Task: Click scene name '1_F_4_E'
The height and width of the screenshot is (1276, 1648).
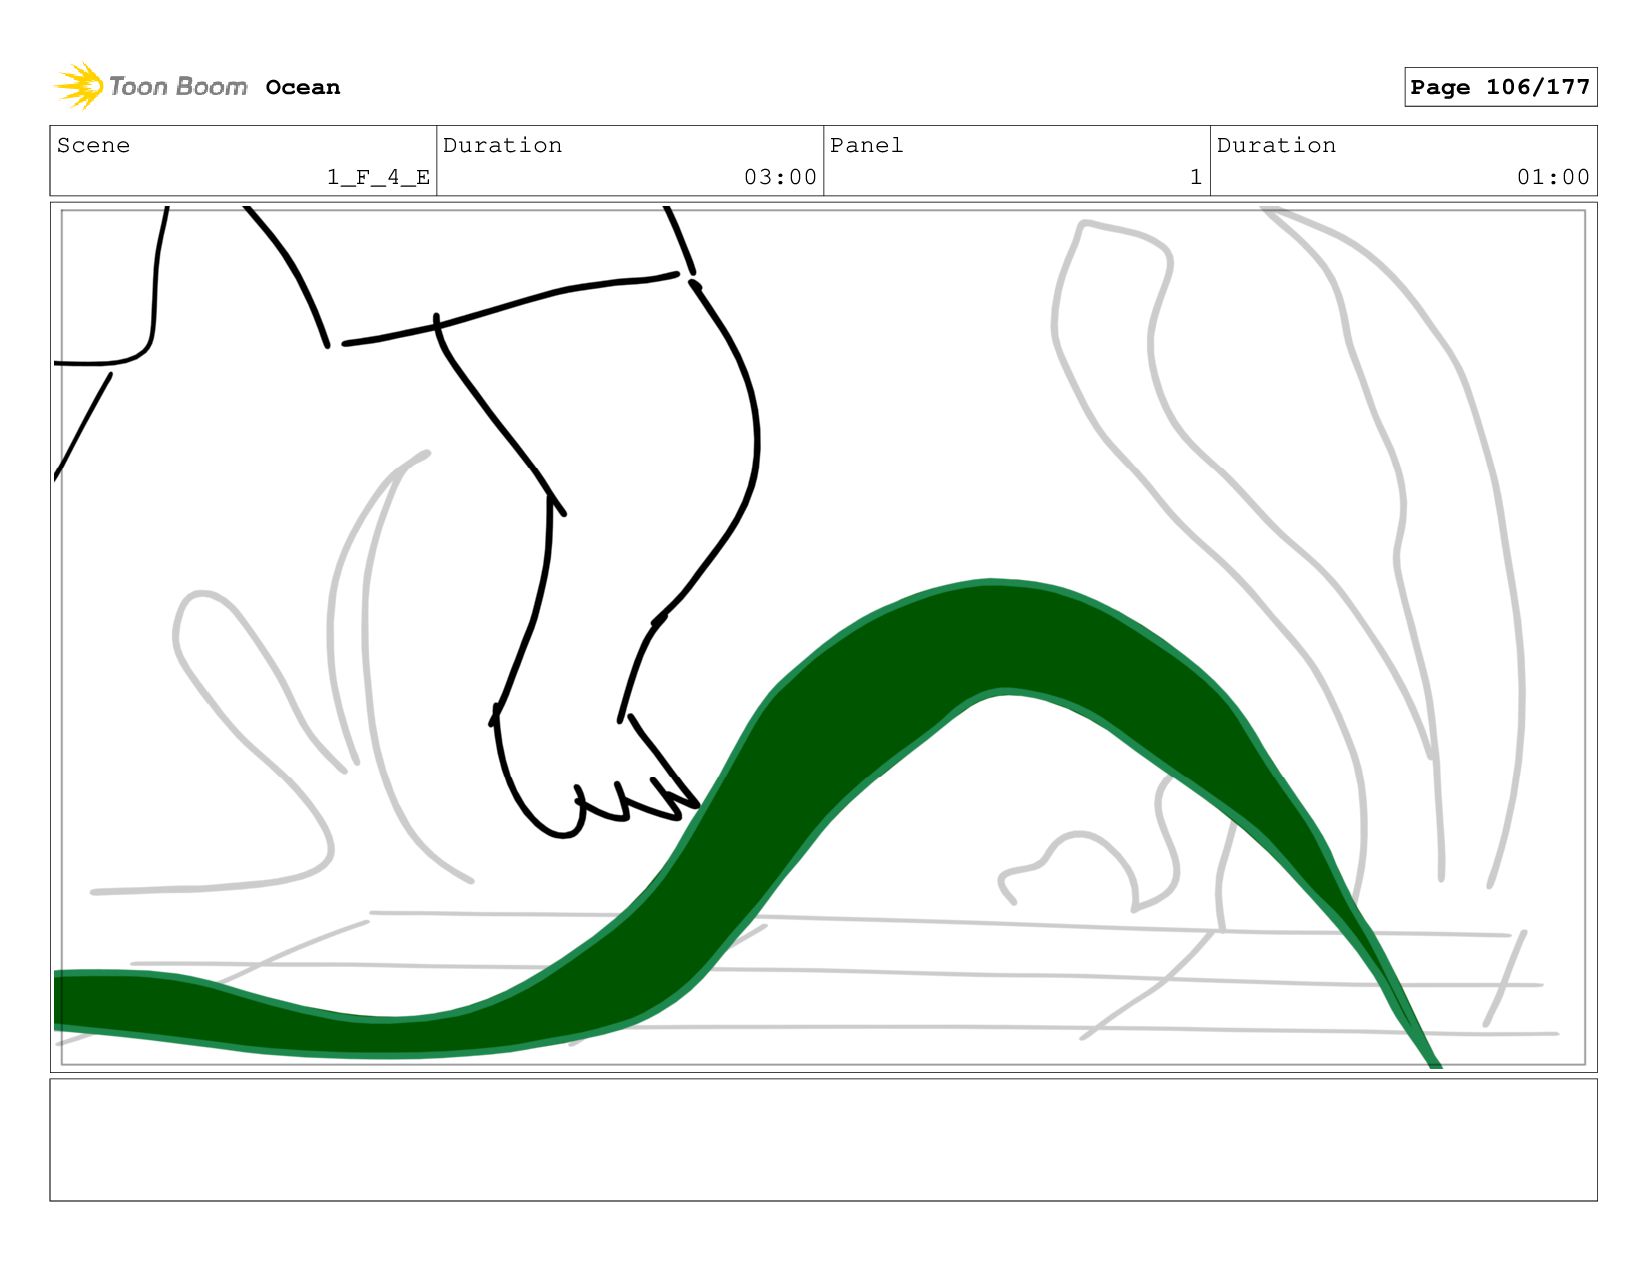Action: (x=378, y=177)
